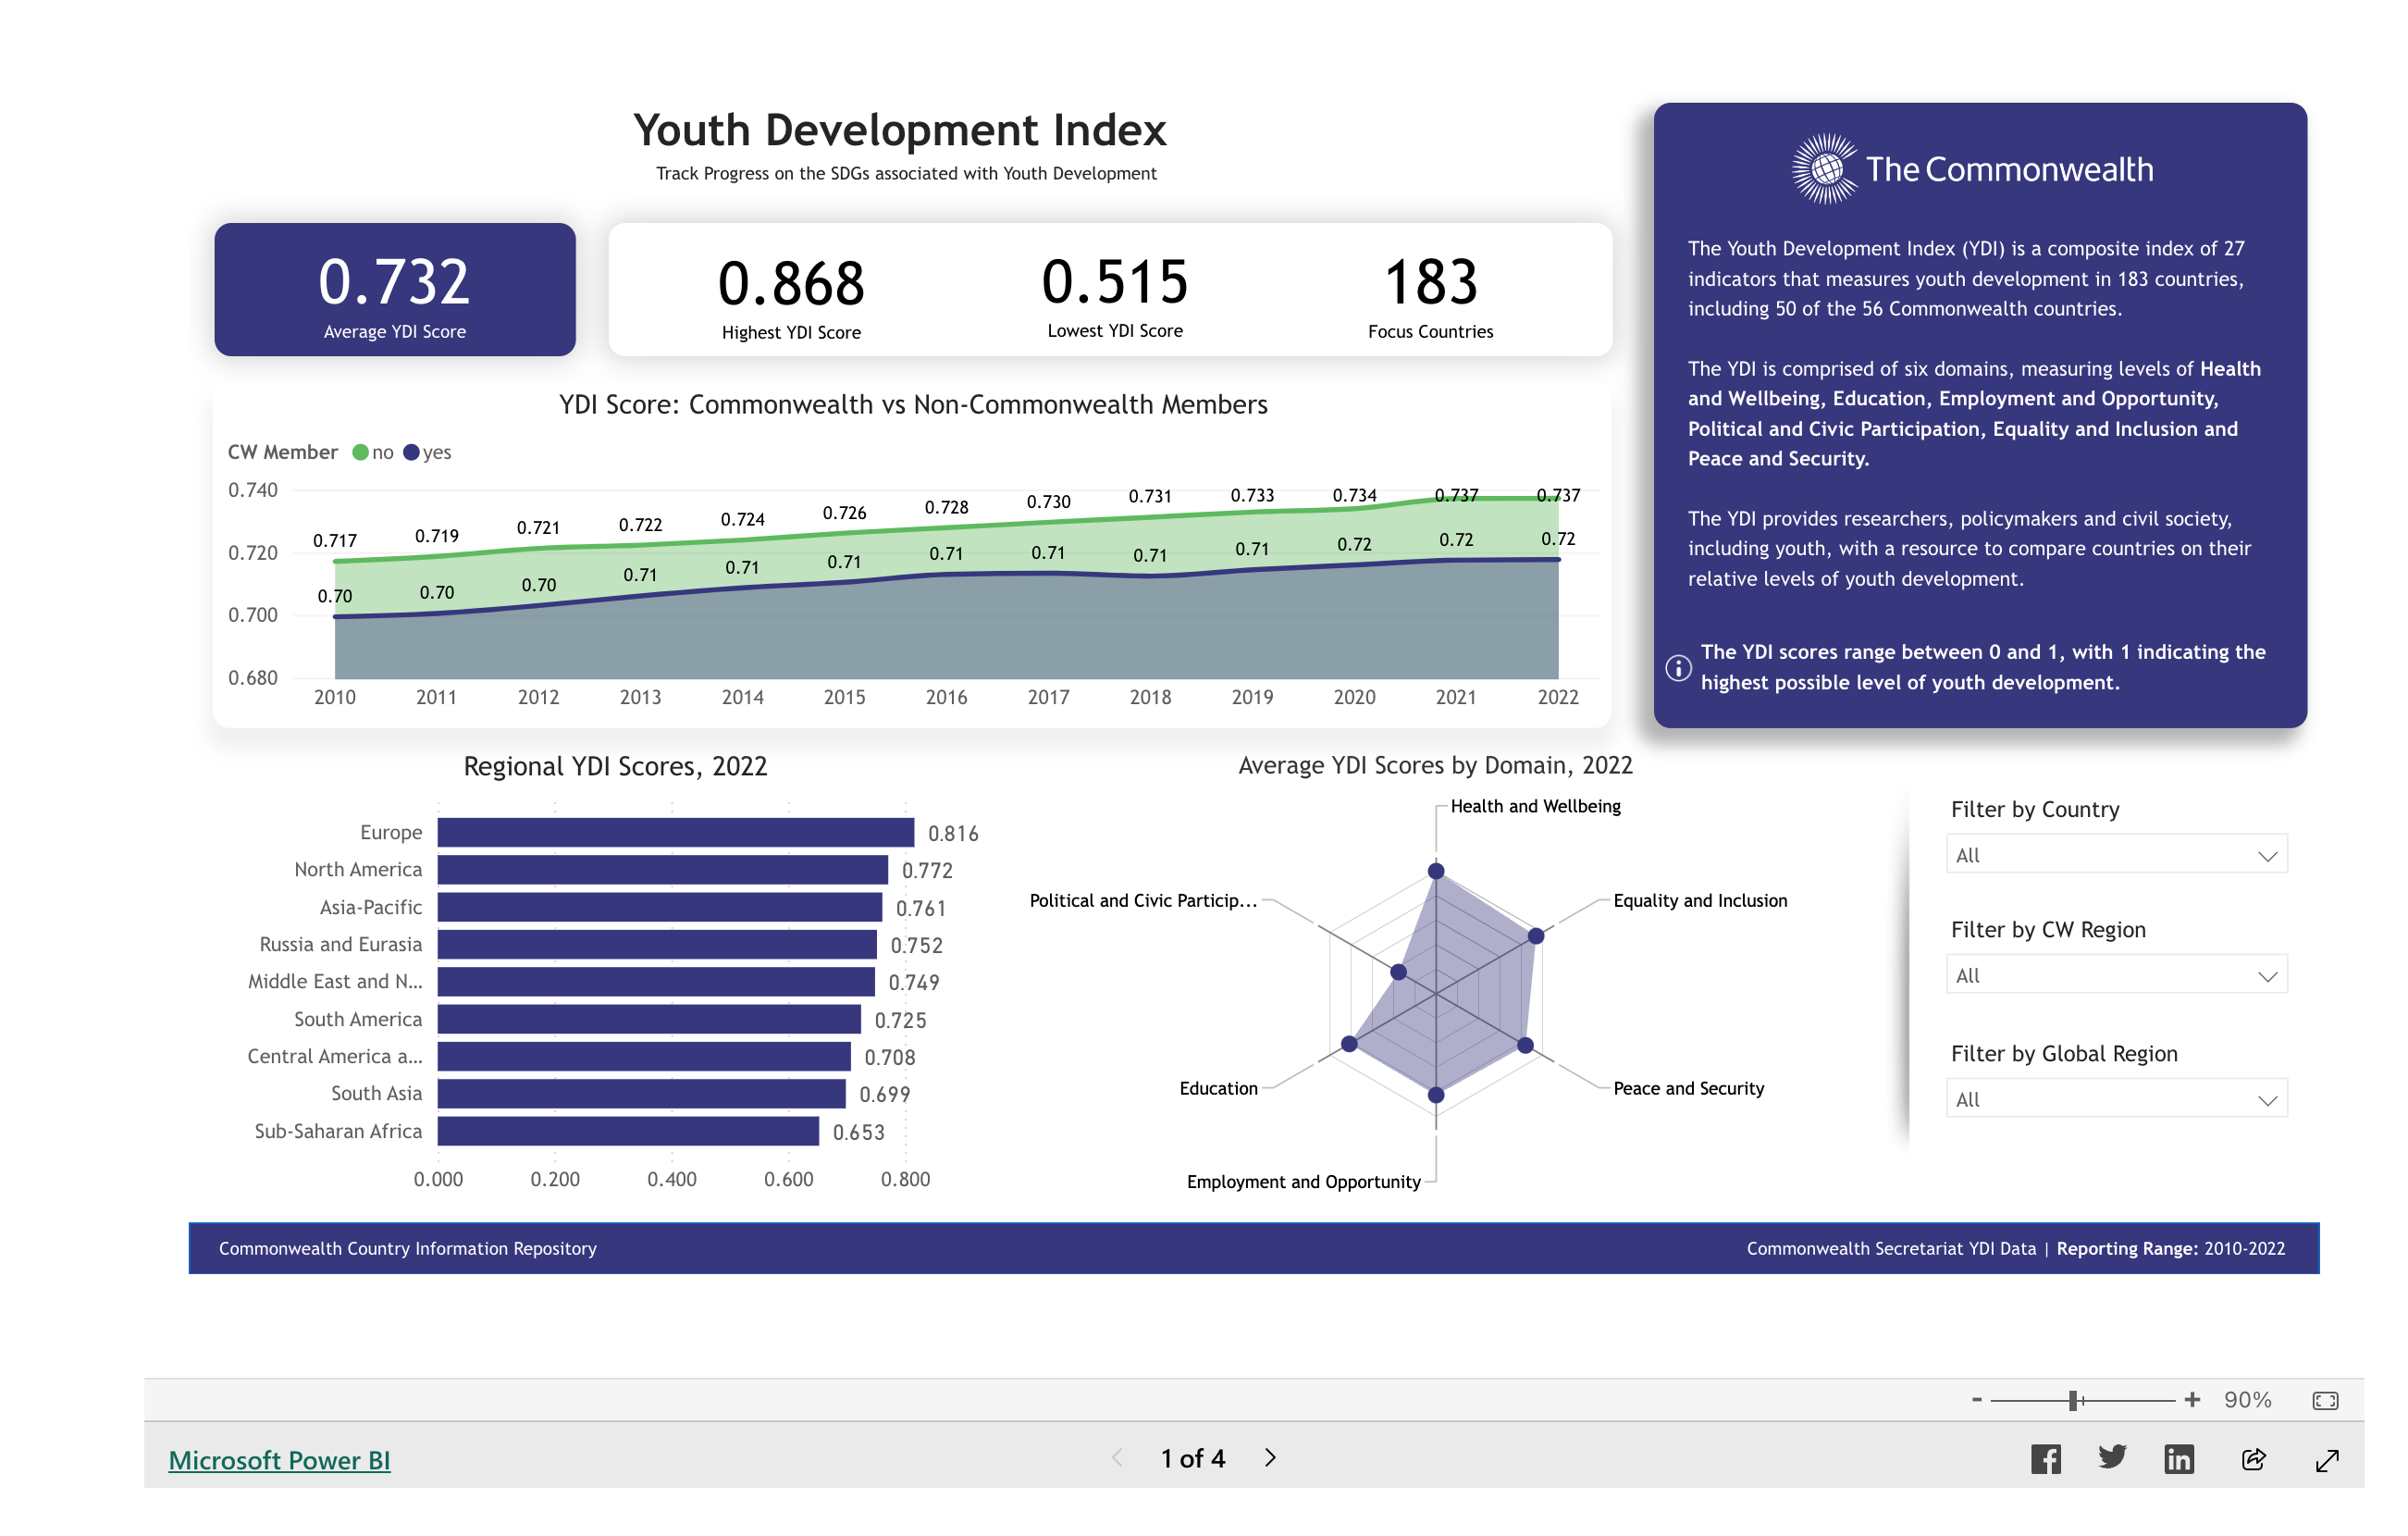The width and height of the screenshot is (2408, 1536).
Task: Go to previous report page arrow
Action: click(x=1117, y=1458)
